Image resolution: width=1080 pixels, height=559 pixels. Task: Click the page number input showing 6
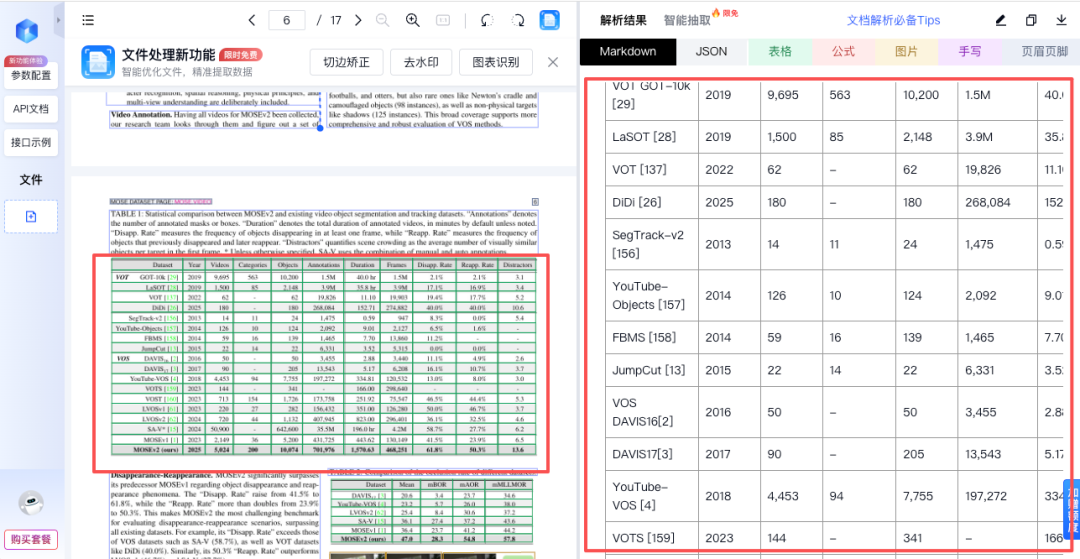(286, 20)
